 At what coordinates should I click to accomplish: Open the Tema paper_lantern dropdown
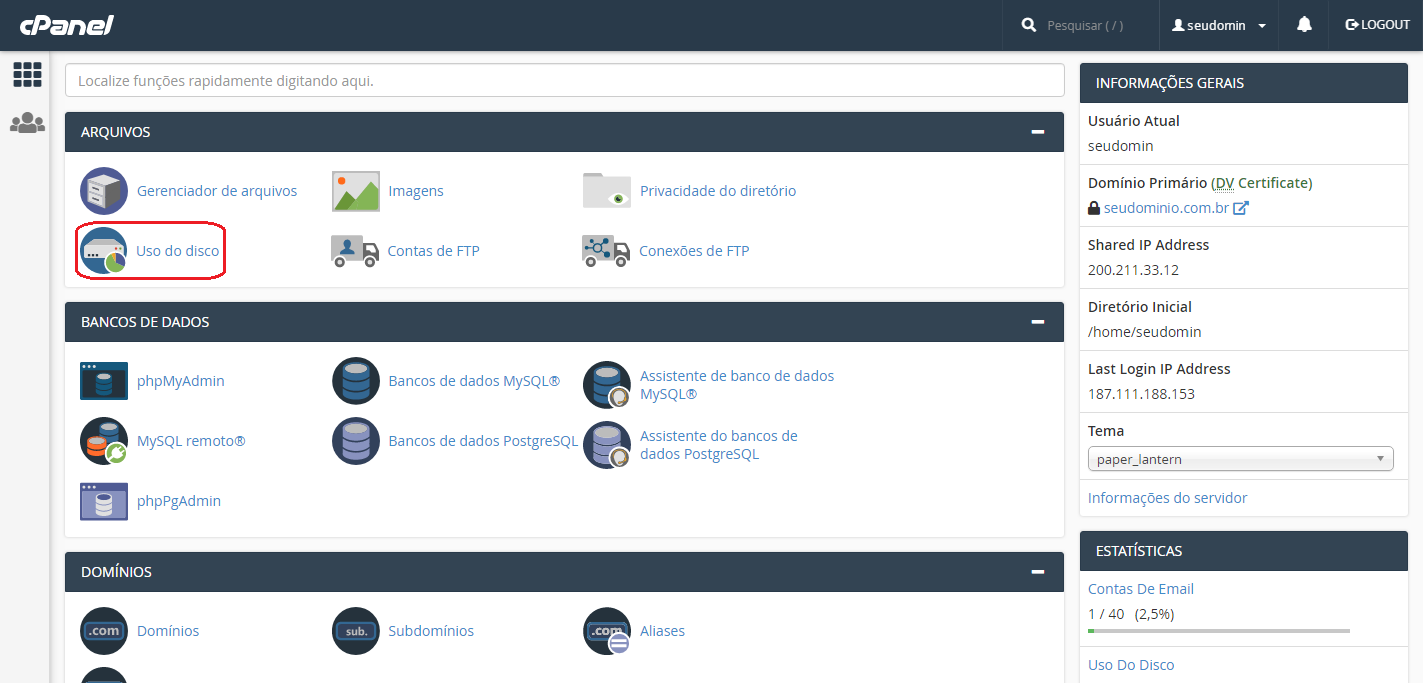tap(1240, 459)
